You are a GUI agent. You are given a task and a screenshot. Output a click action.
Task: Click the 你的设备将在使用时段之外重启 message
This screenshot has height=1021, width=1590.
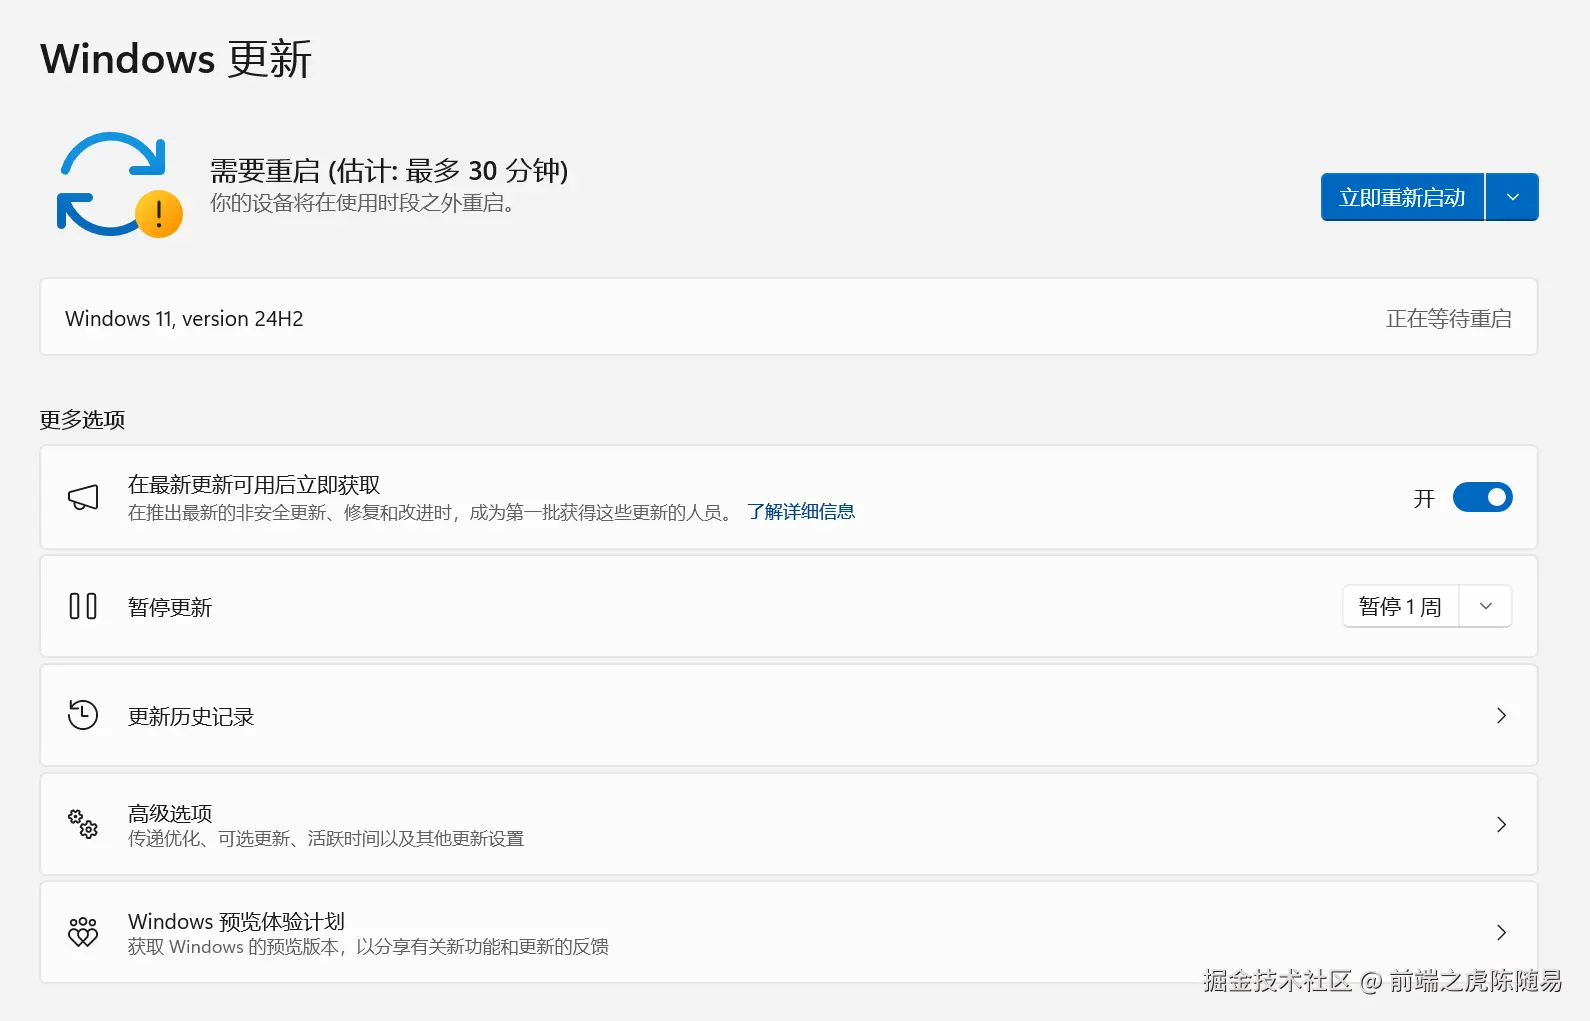tap(363, 203)
